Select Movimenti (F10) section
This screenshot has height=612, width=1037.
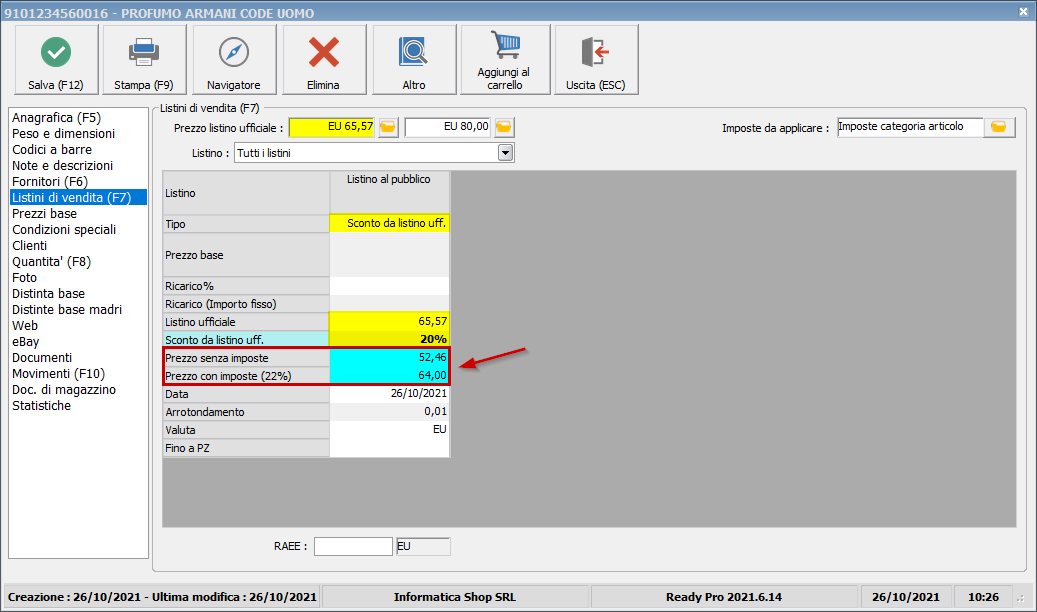(x=58, y=374)
